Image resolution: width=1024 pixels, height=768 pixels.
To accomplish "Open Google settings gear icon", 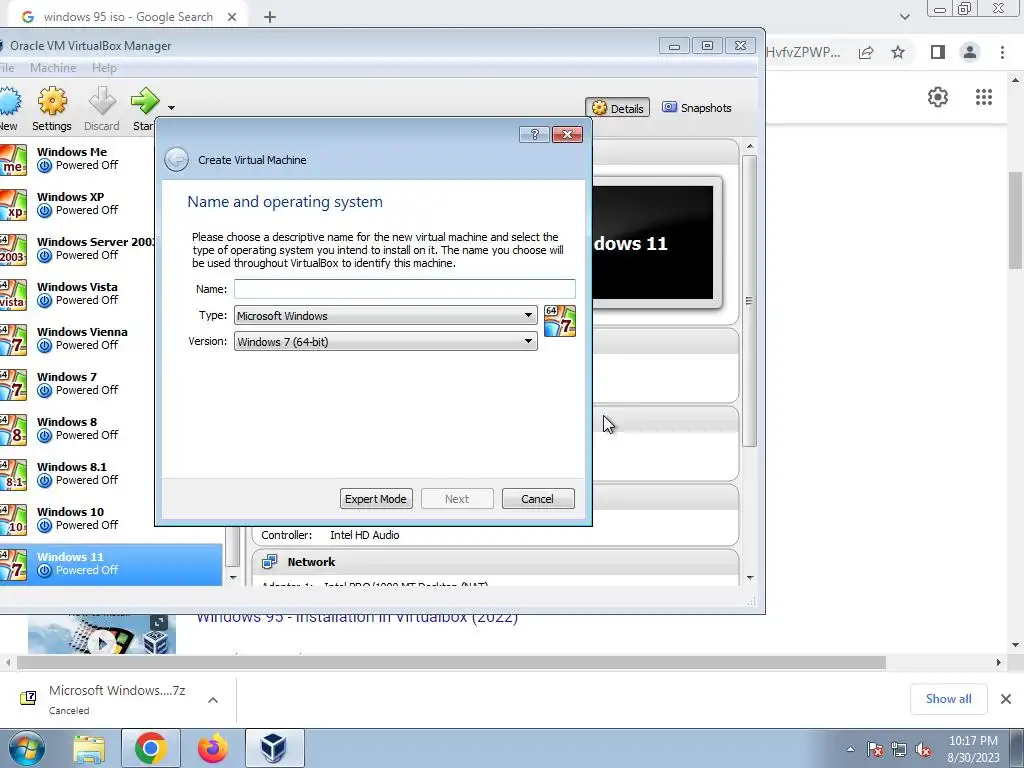I will click(x=938, y=97).
